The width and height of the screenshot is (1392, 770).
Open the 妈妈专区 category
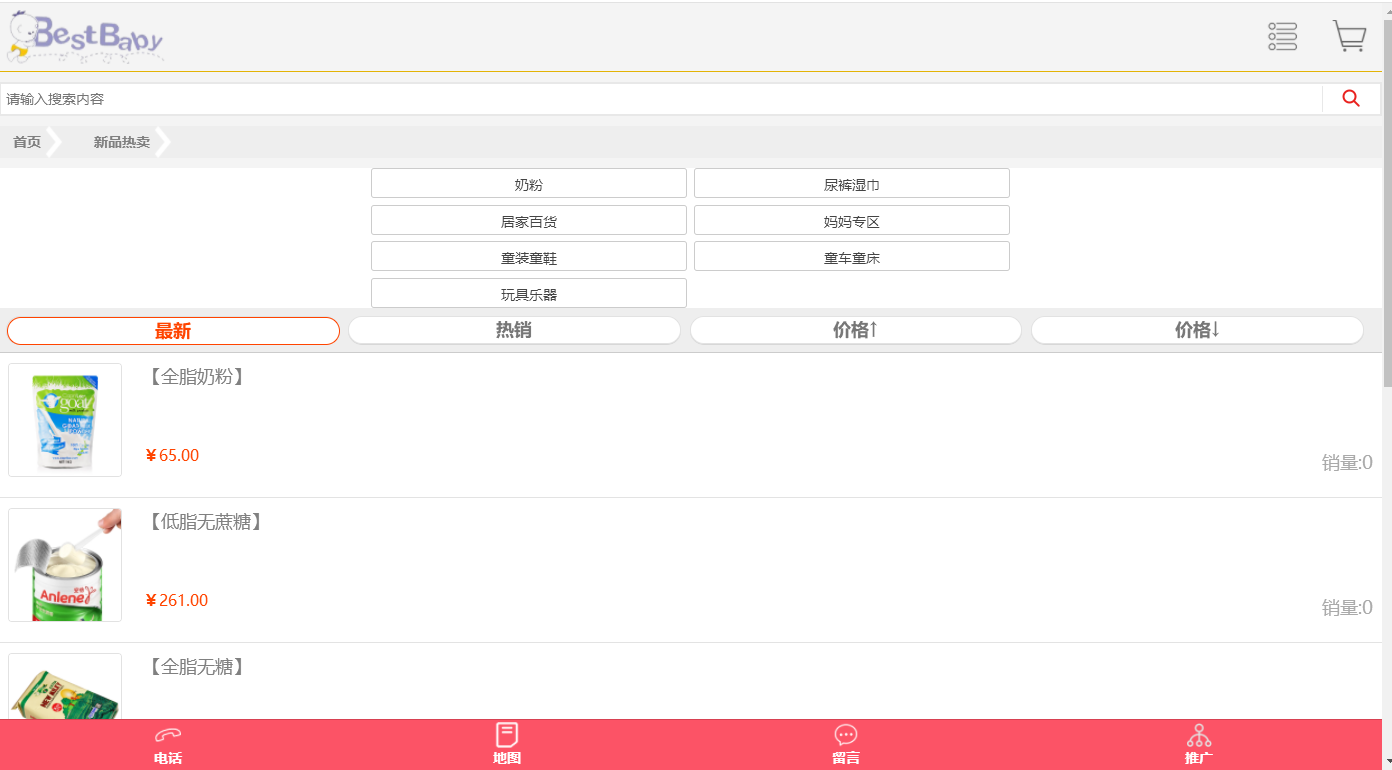[851, 221]
